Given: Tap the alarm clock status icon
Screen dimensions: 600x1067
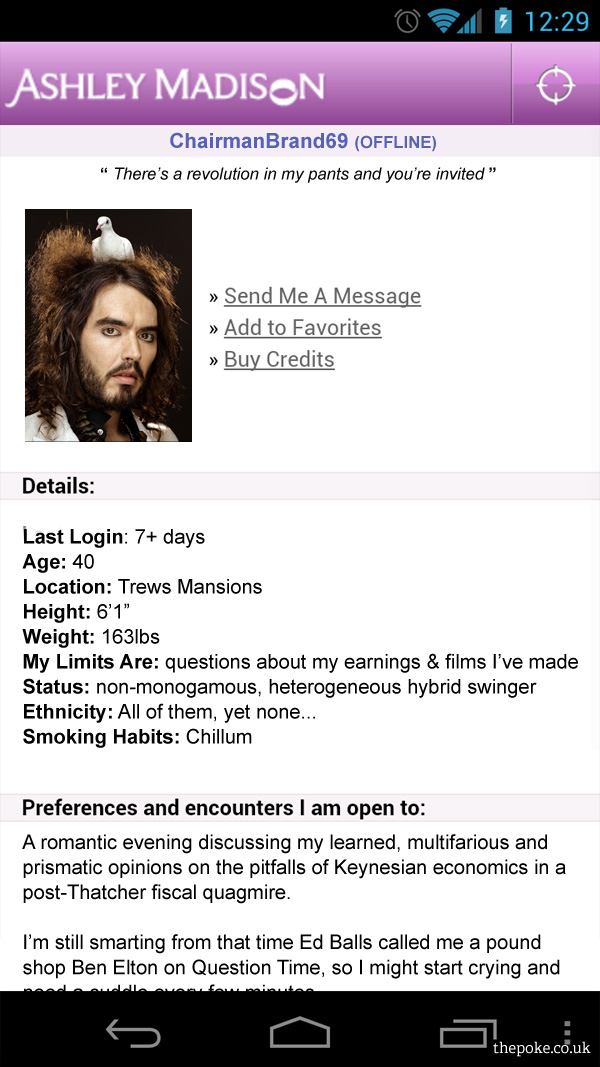Looking at the screenshot, I should 407,20.
